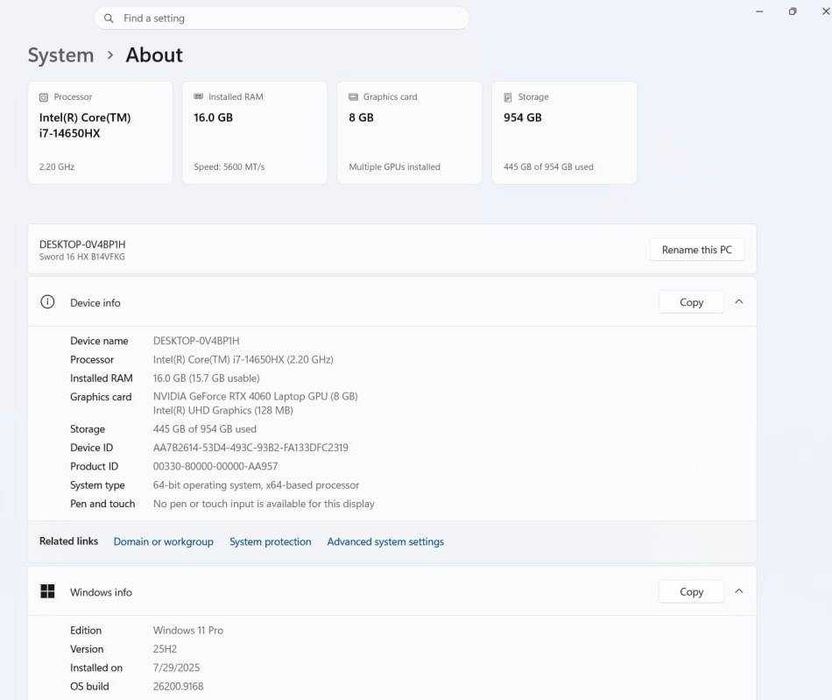Click 'Pen and touch' label

[x=102, y=504]
